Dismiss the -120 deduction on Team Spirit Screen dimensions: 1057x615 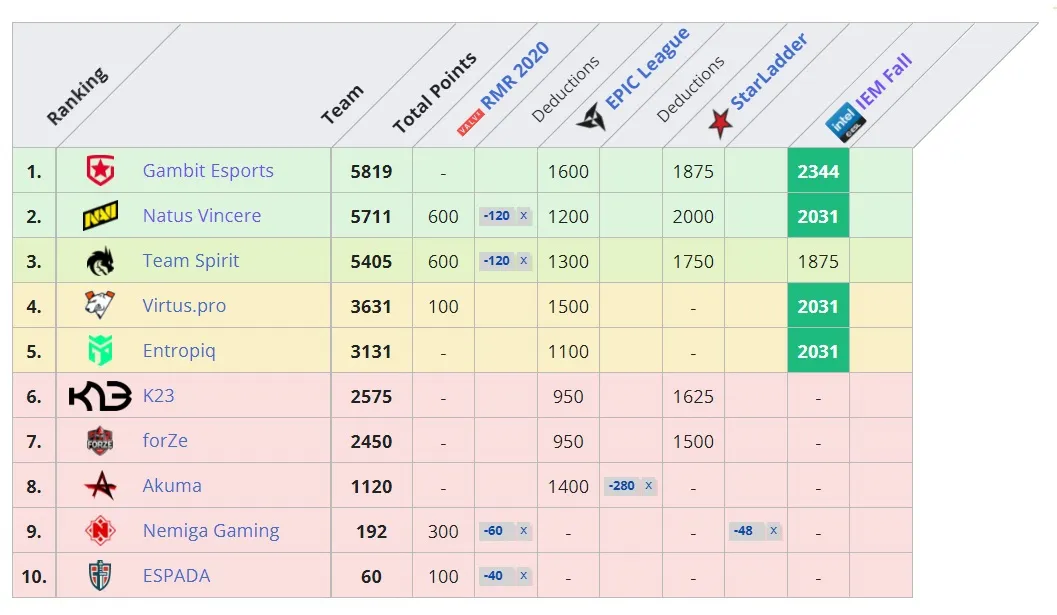pos(523,261)
